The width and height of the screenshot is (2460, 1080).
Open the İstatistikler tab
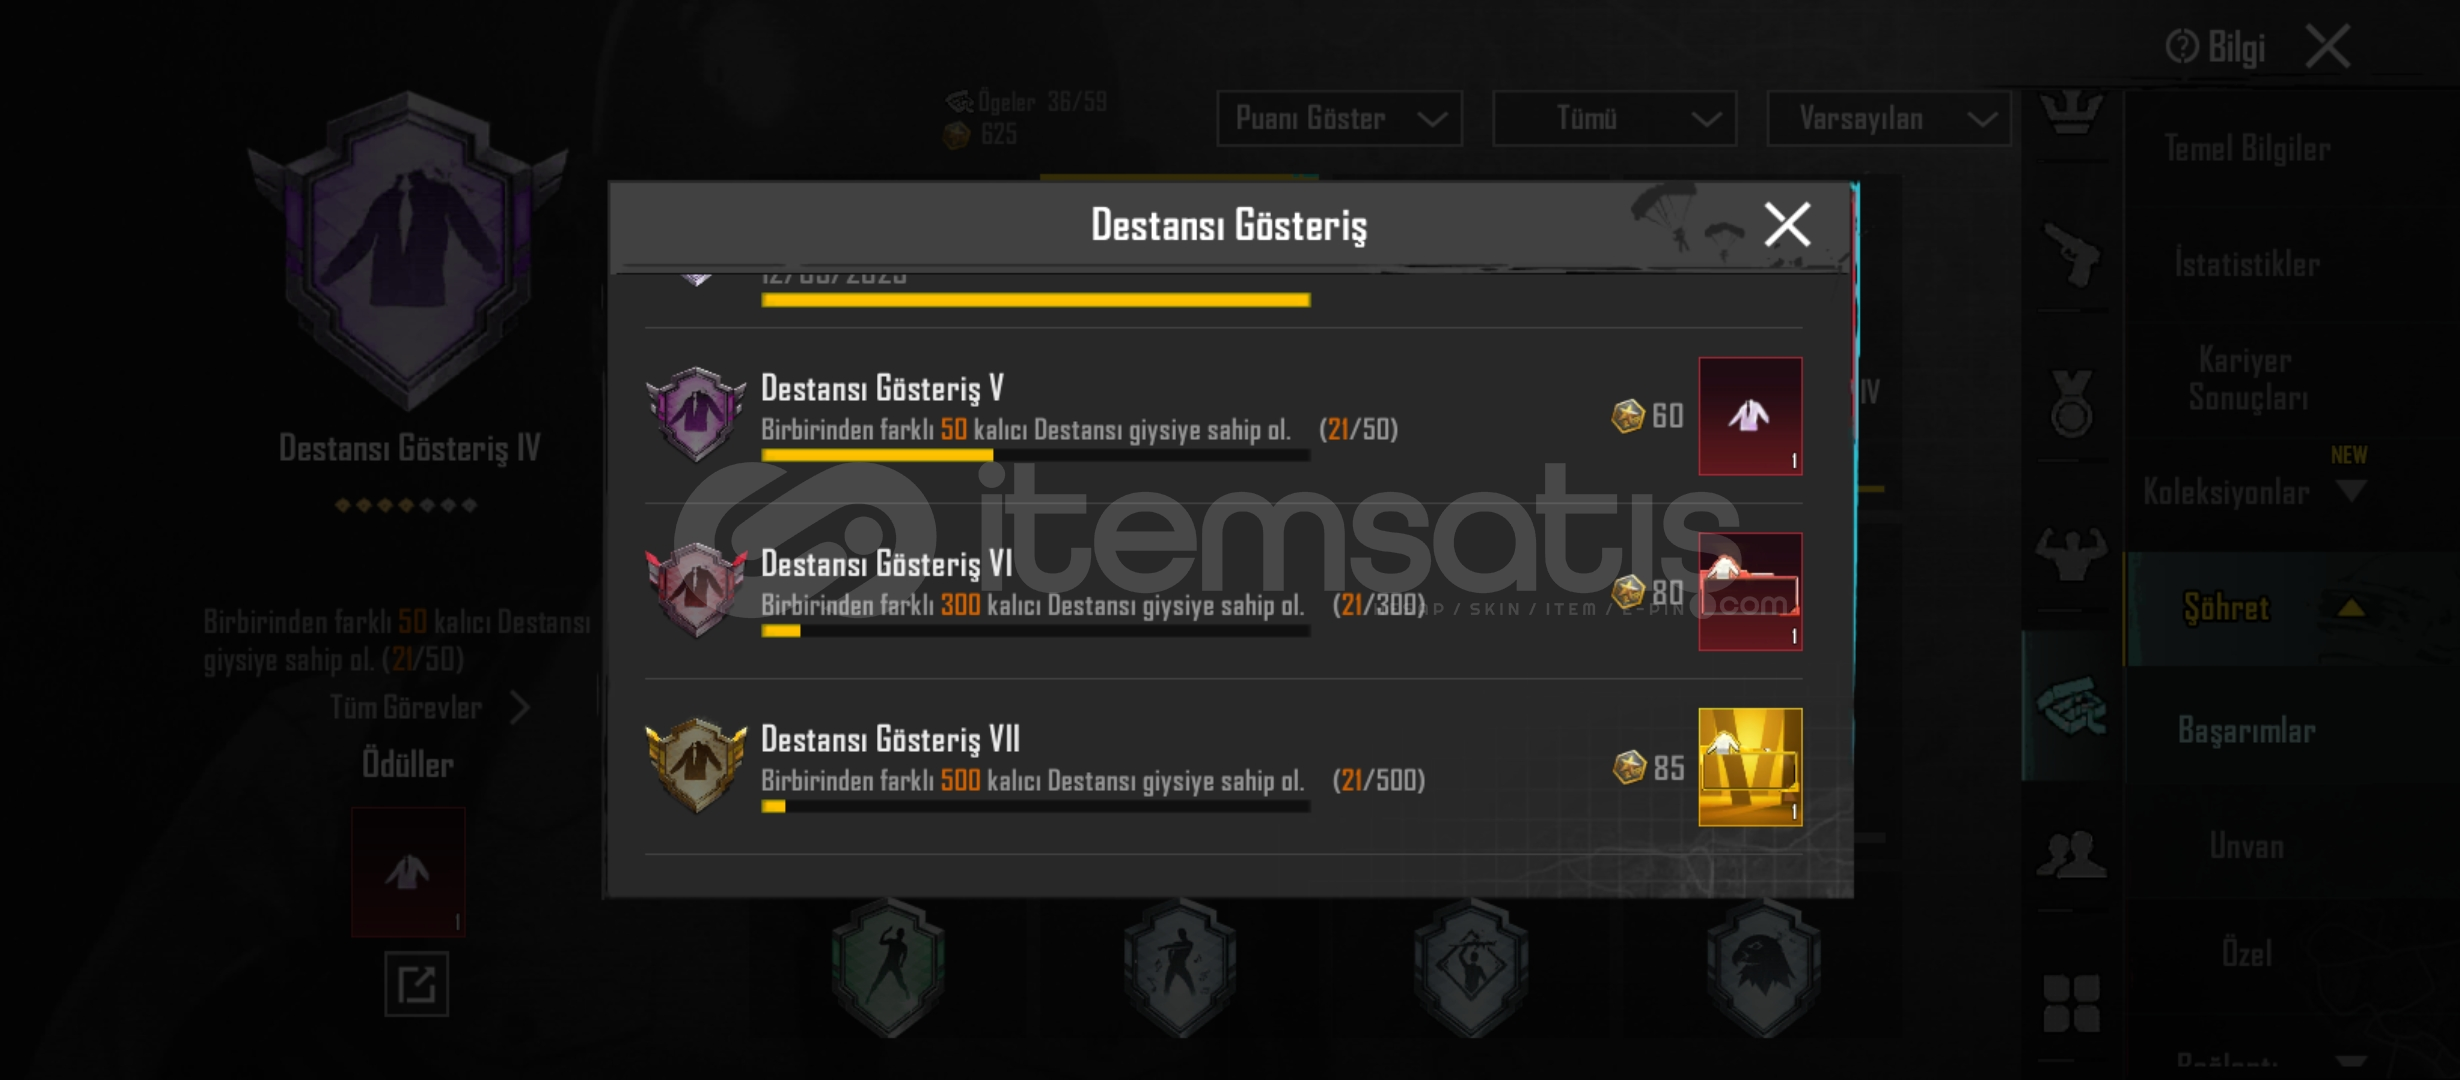point(2247,265)
